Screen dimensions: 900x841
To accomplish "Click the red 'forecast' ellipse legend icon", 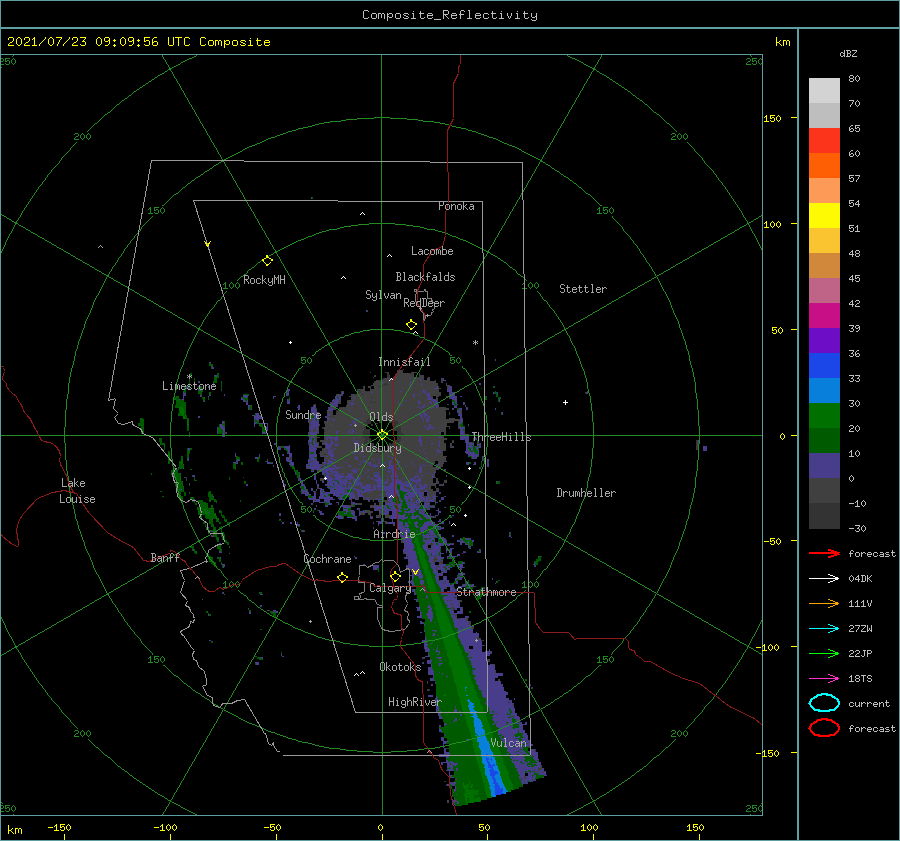I will pyautogui.click(x=824, y=728).
